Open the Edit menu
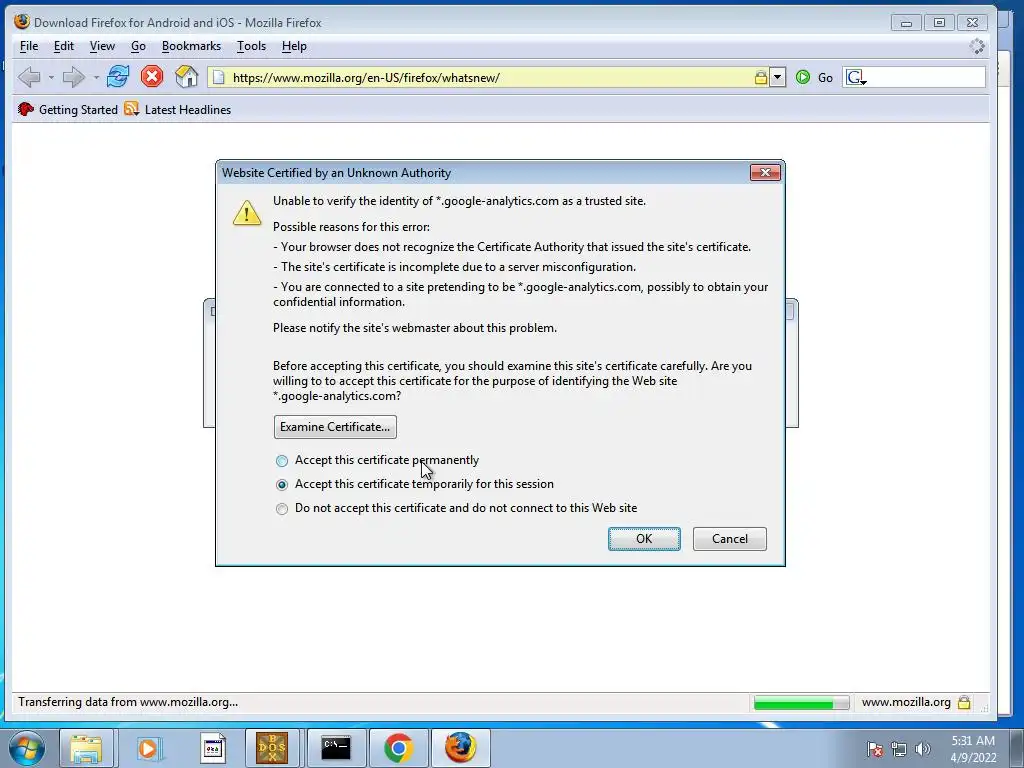 point(63,46)
